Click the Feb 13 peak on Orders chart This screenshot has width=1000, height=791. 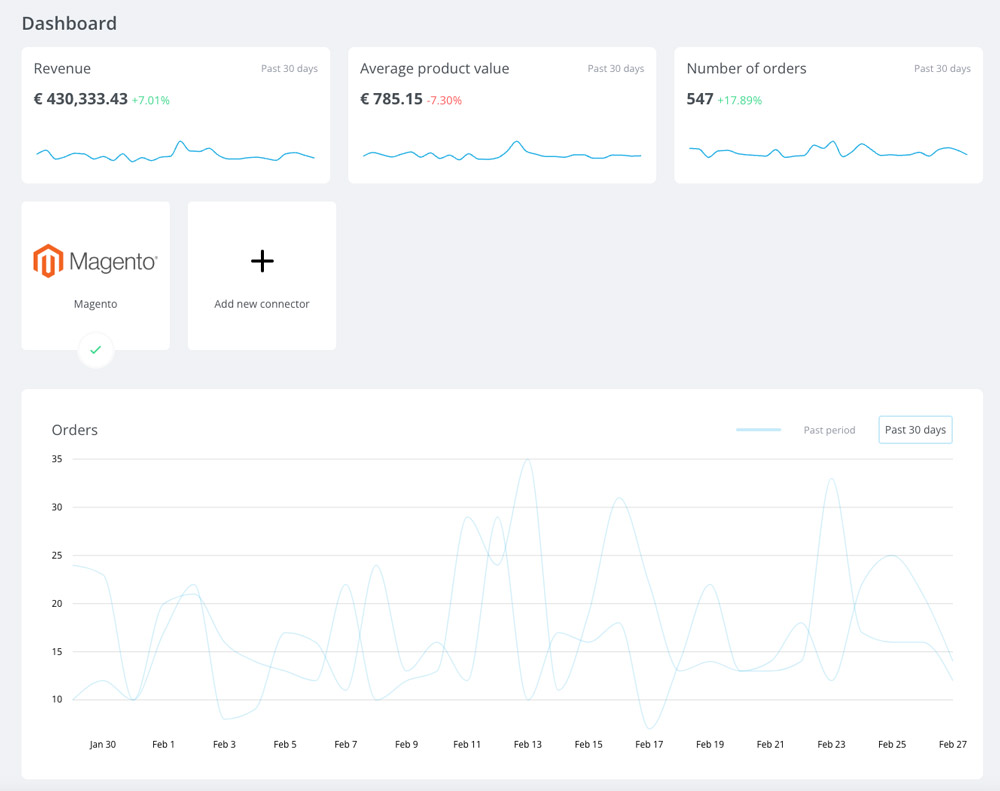[527, 460]
